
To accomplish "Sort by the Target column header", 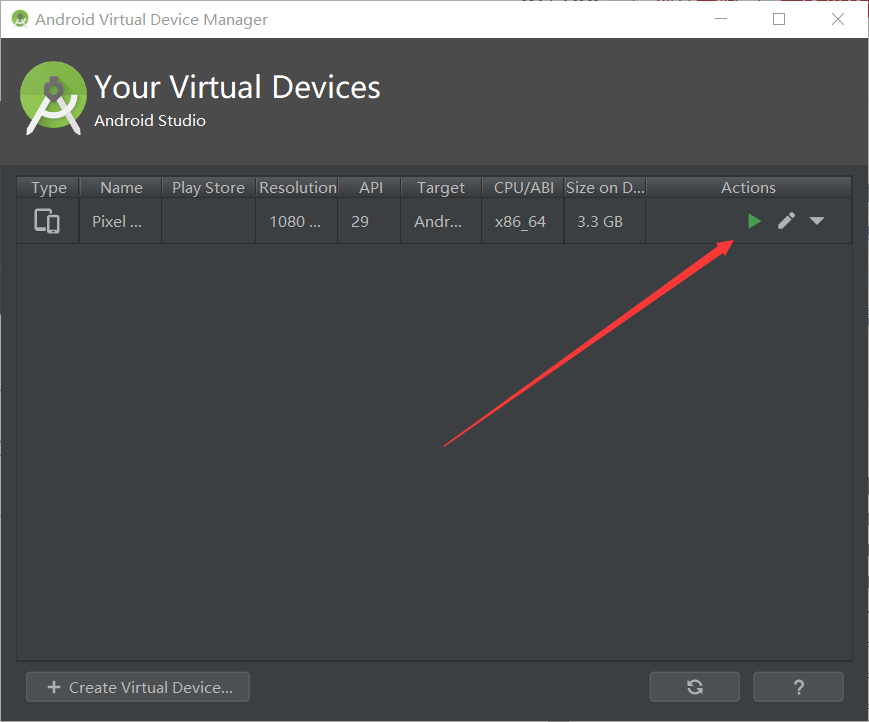I will (441, 187).
